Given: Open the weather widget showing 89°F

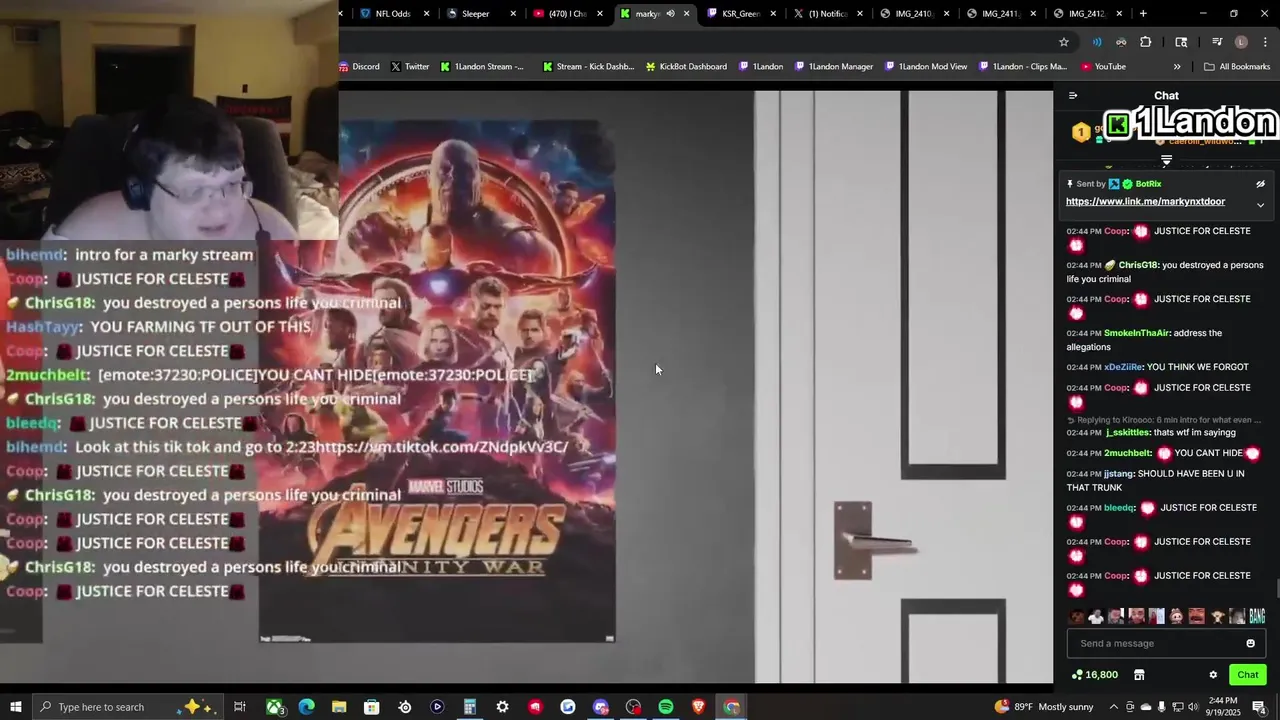Looking at the screenshot, I should pos(1044,707).
